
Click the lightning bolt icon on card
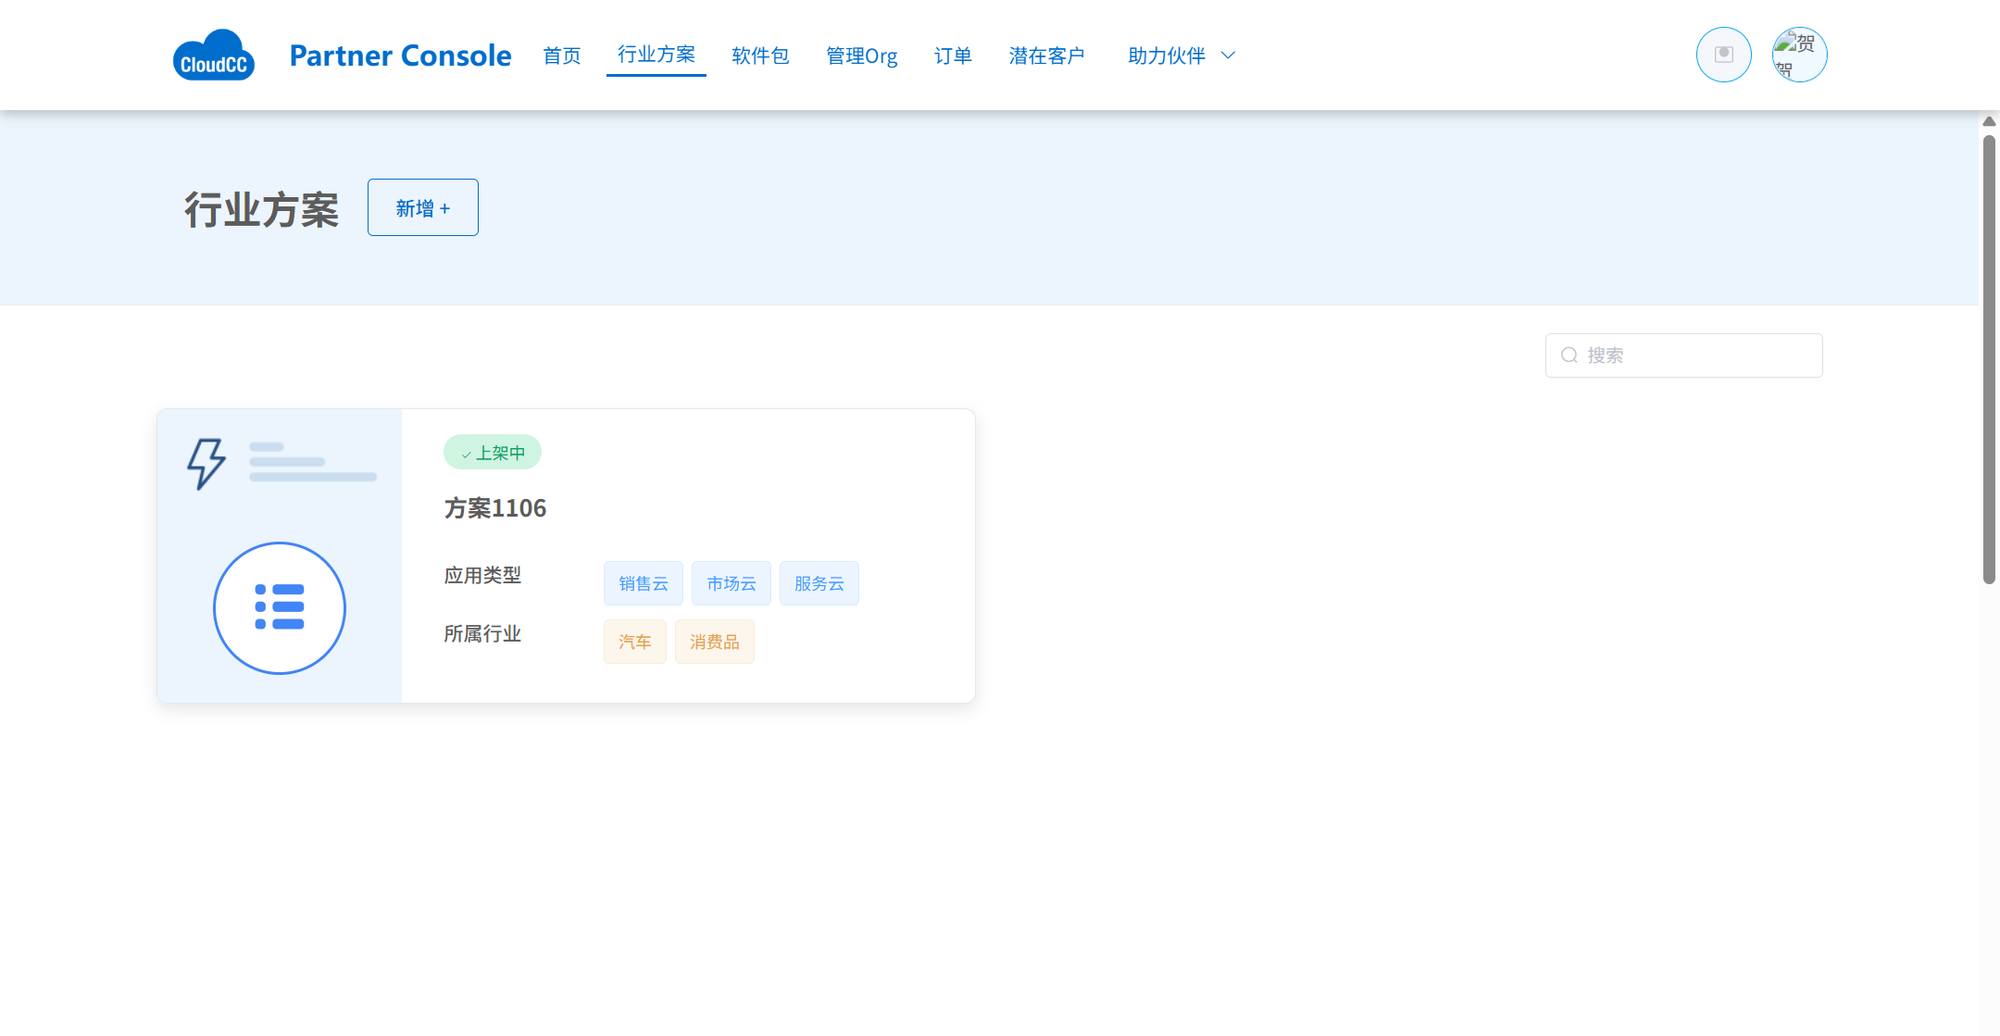pos(207,463)
